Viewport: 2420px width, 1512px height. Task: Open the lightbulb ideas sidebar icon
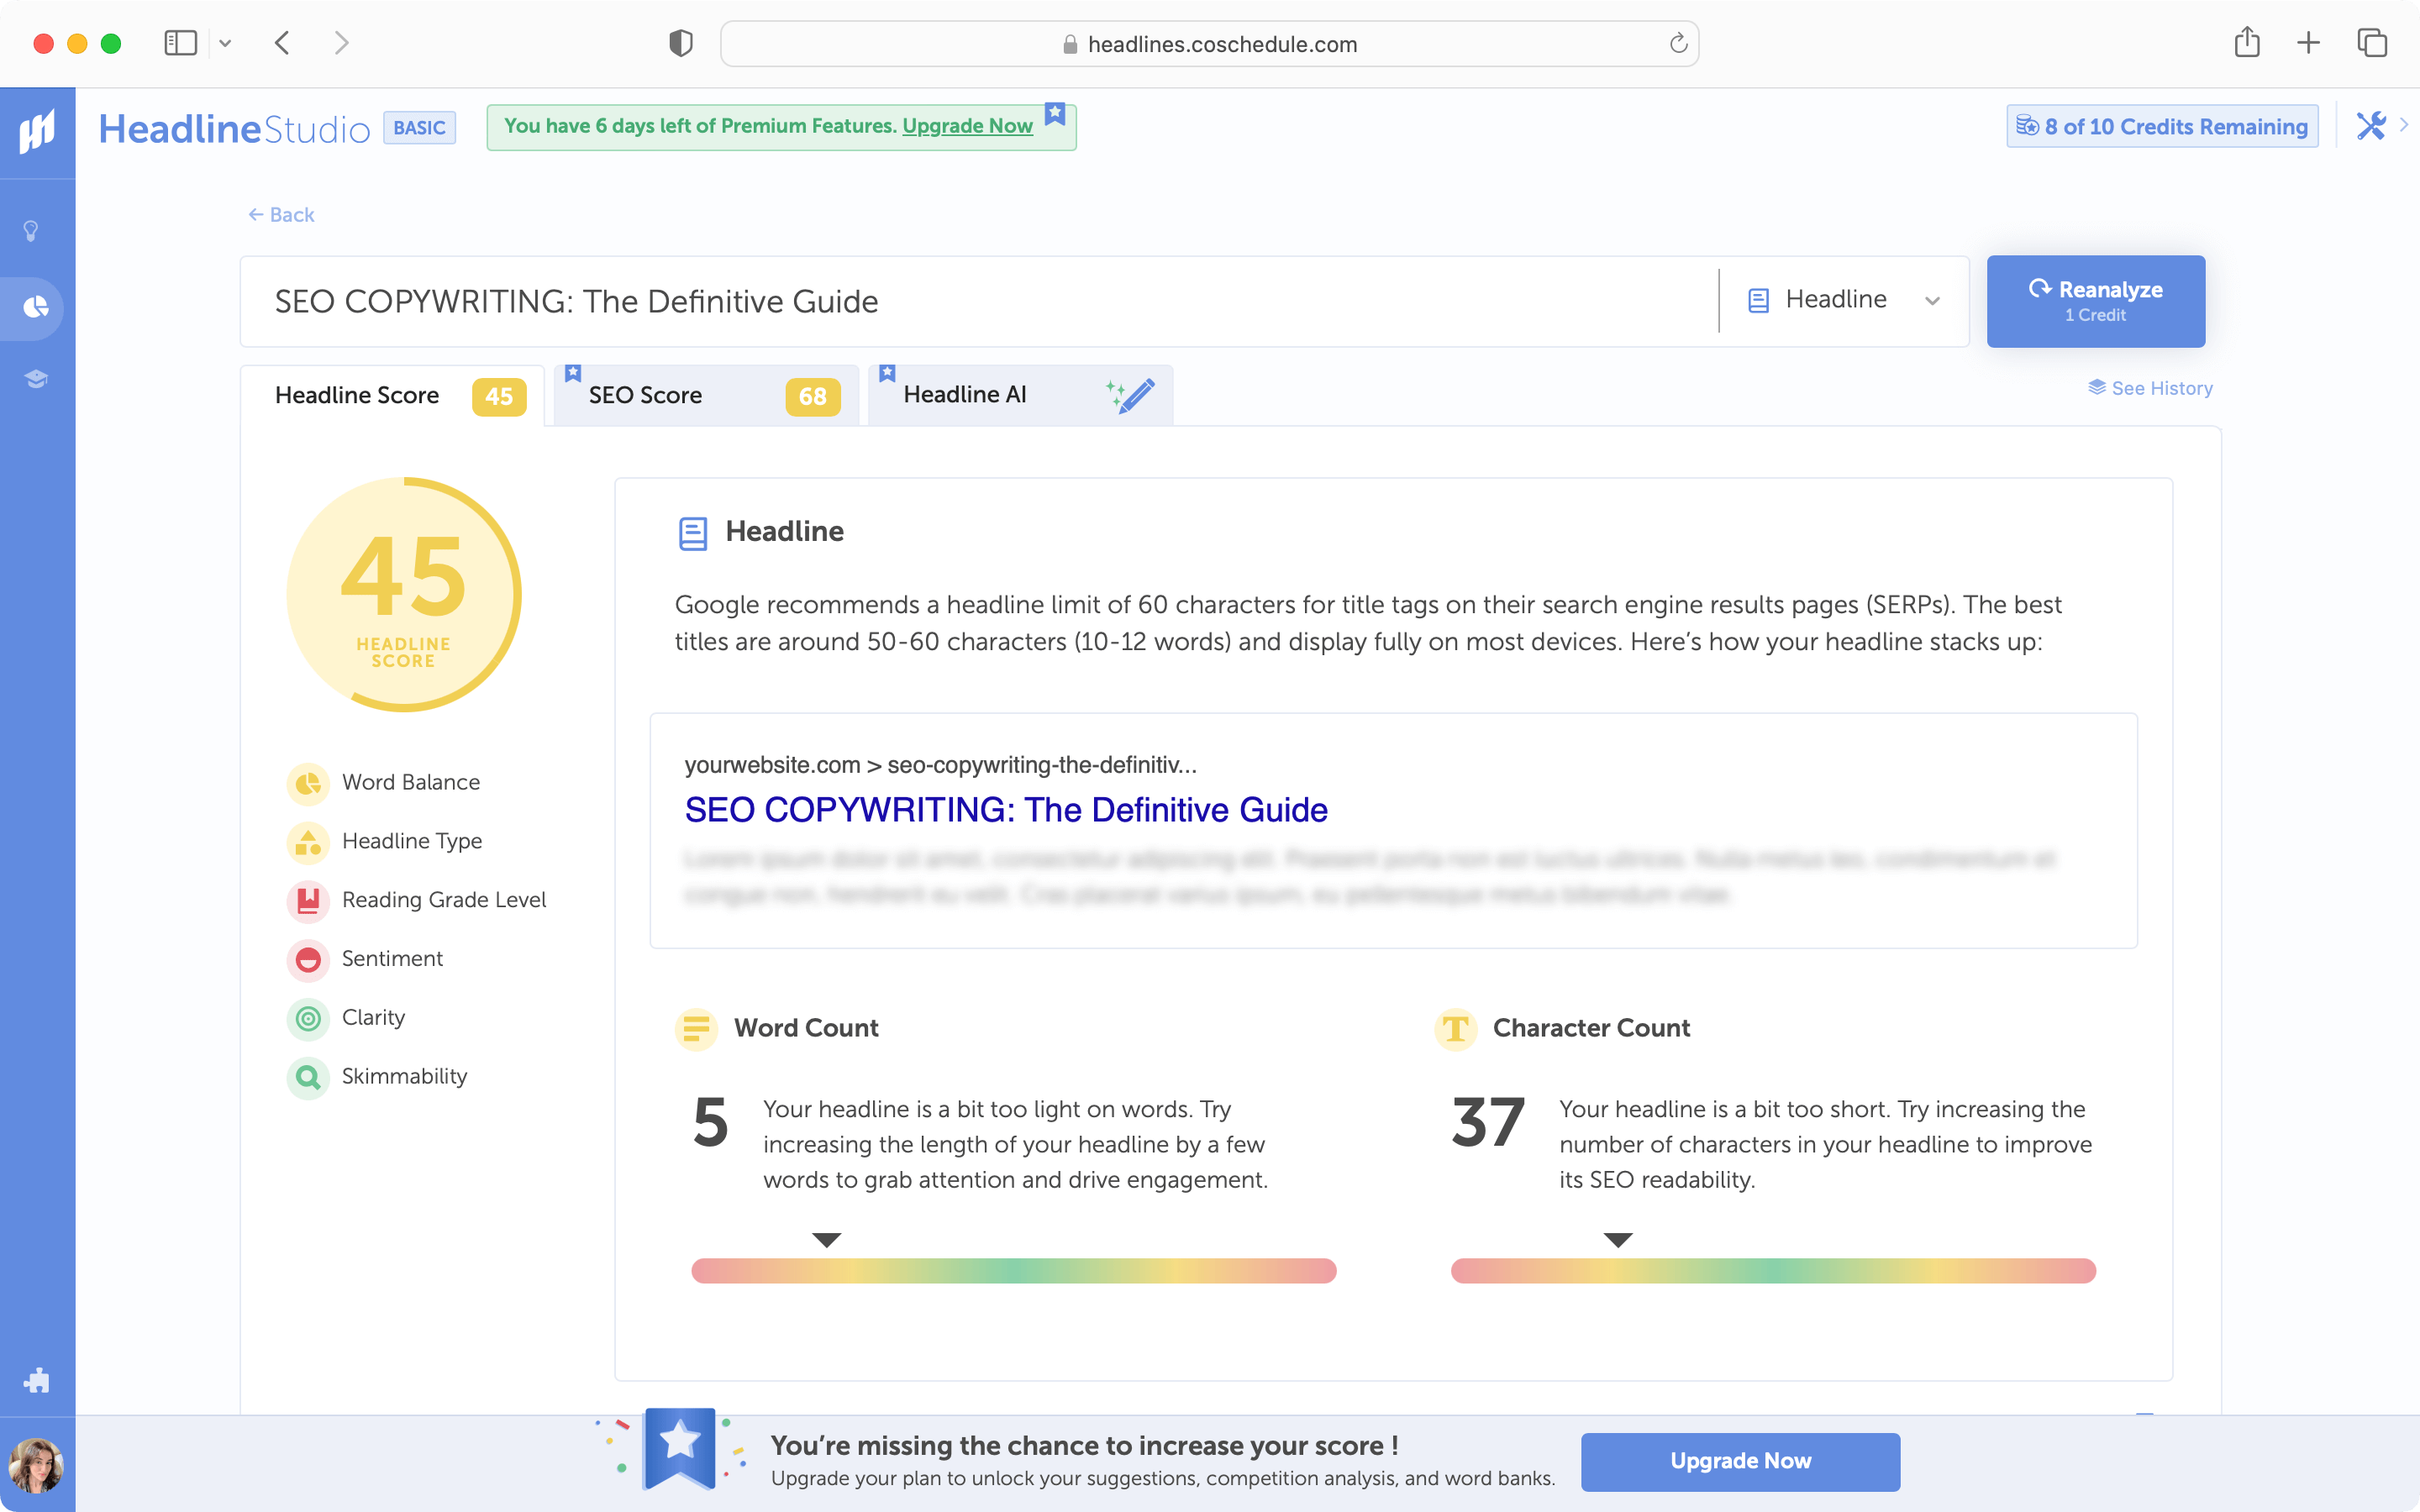32,231
